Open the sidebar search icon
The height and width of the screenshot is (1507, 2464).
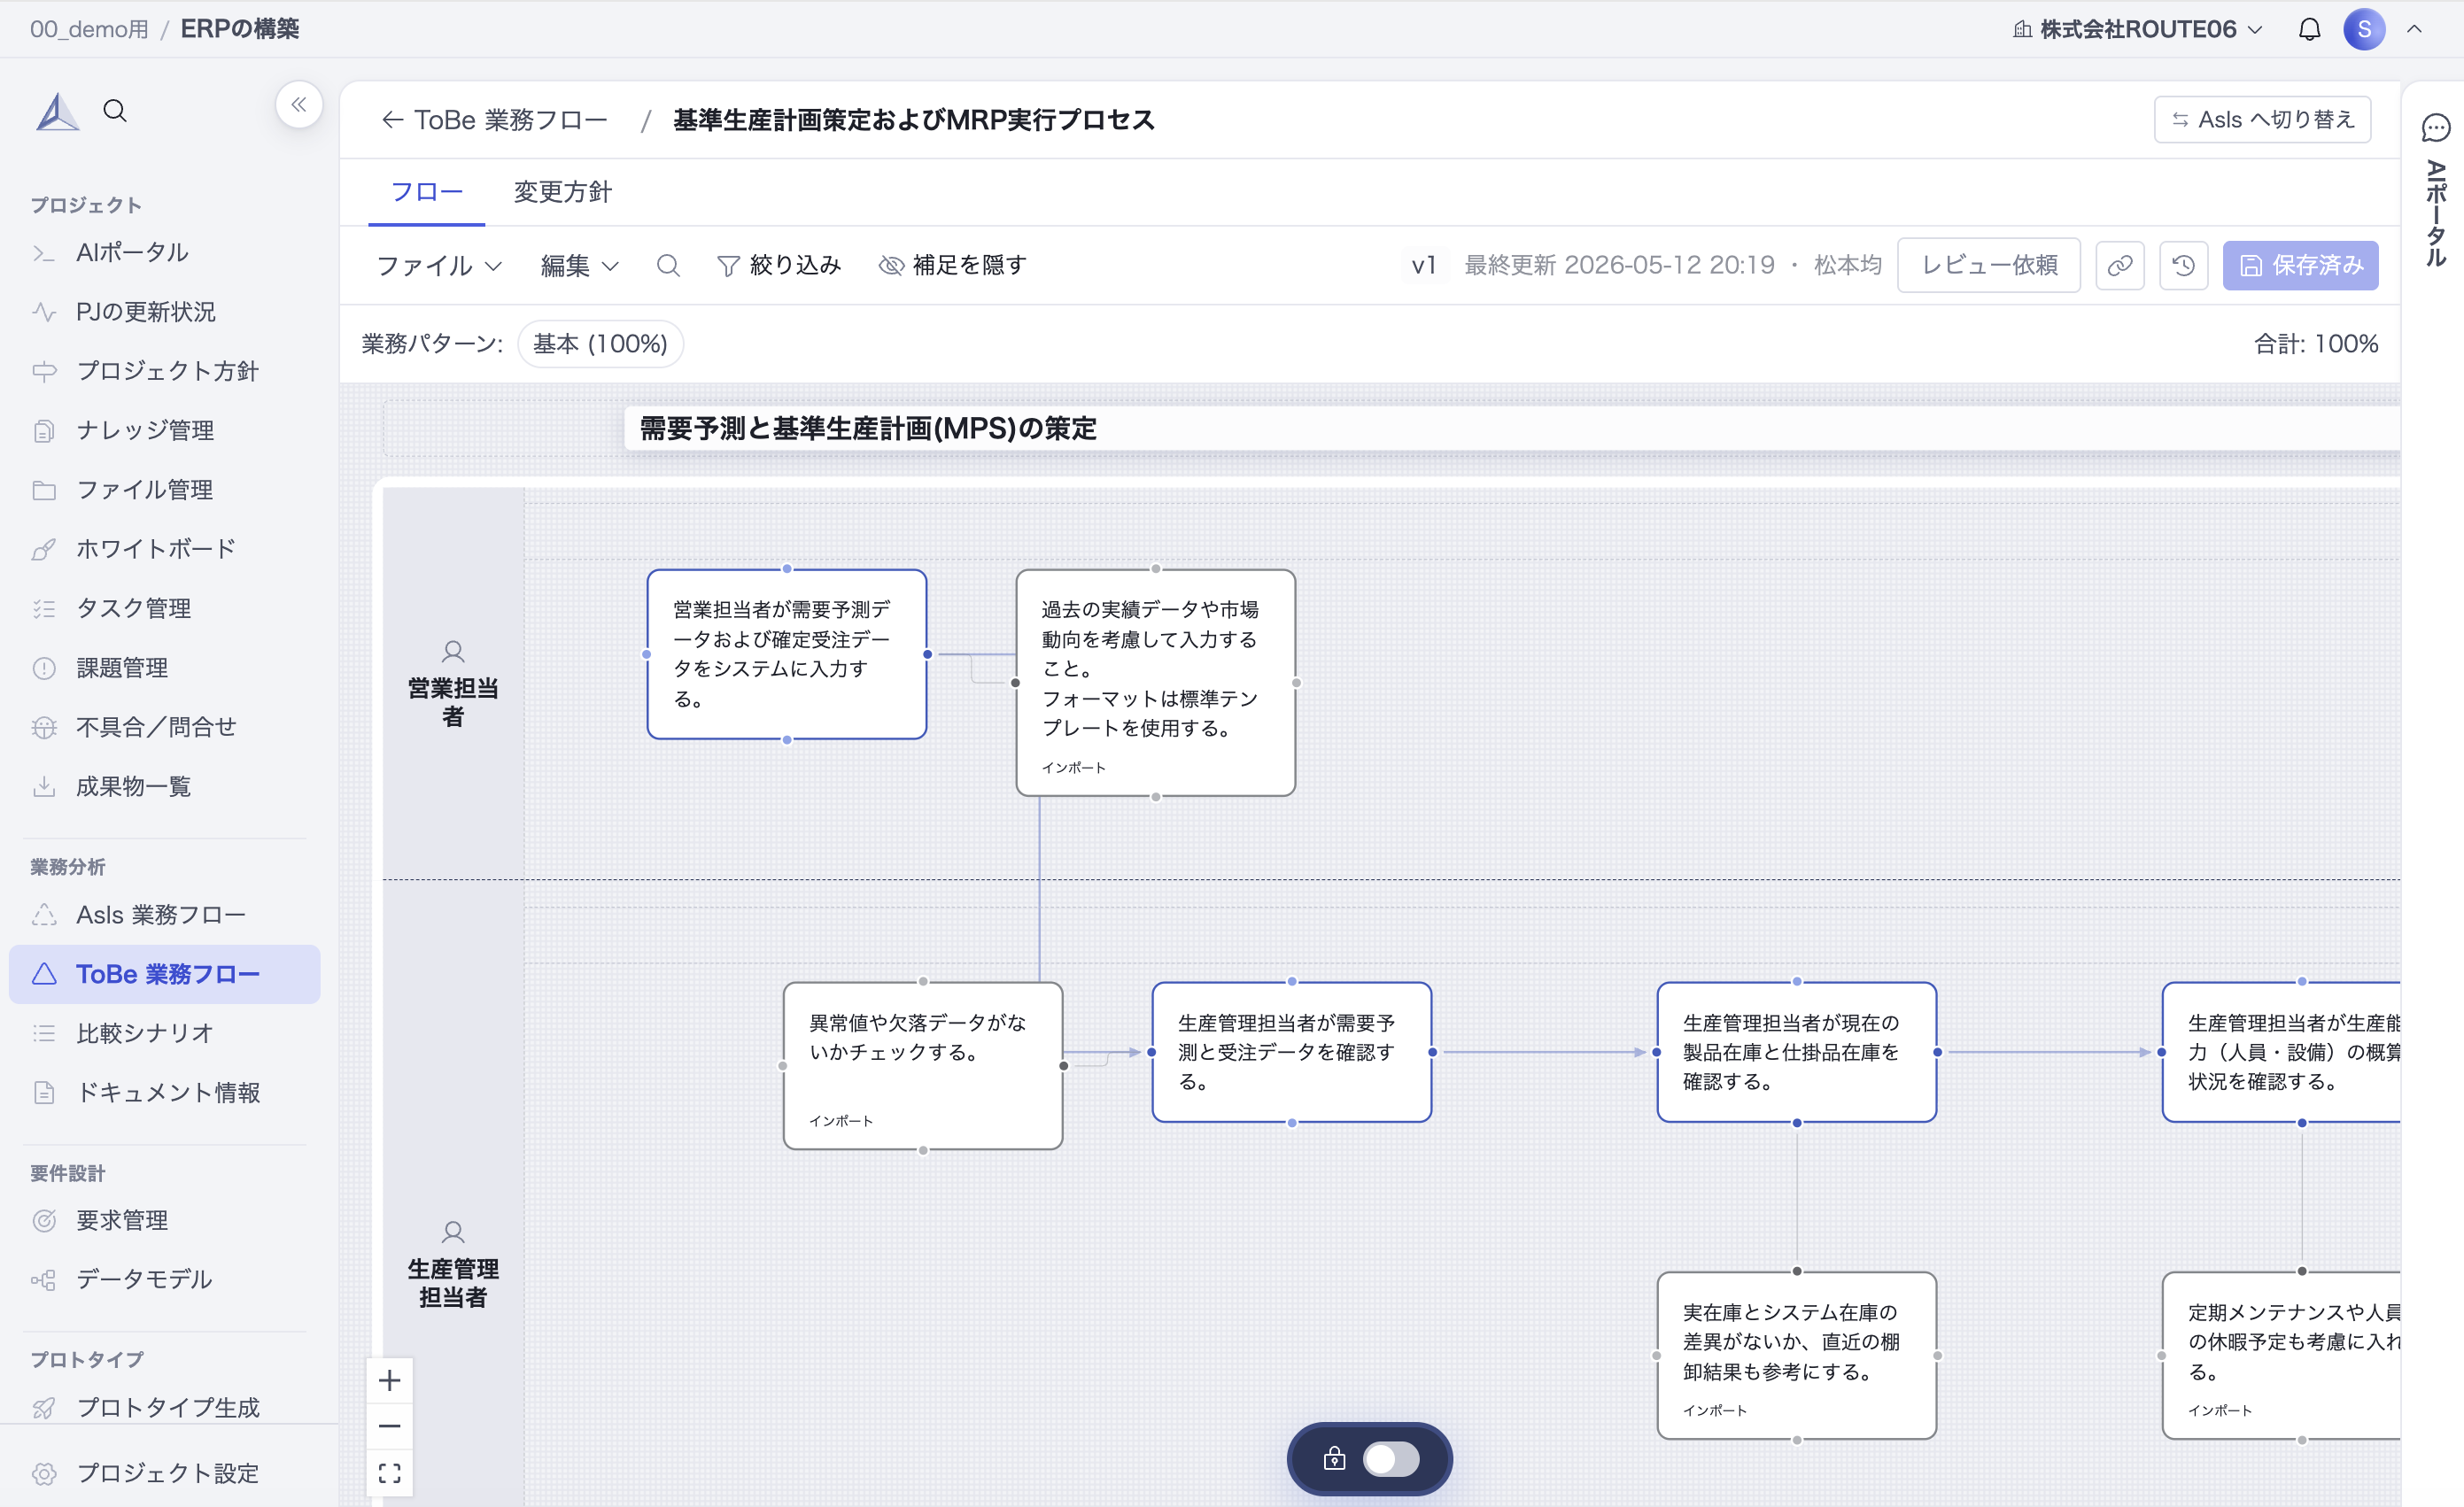tap(115, 110)
